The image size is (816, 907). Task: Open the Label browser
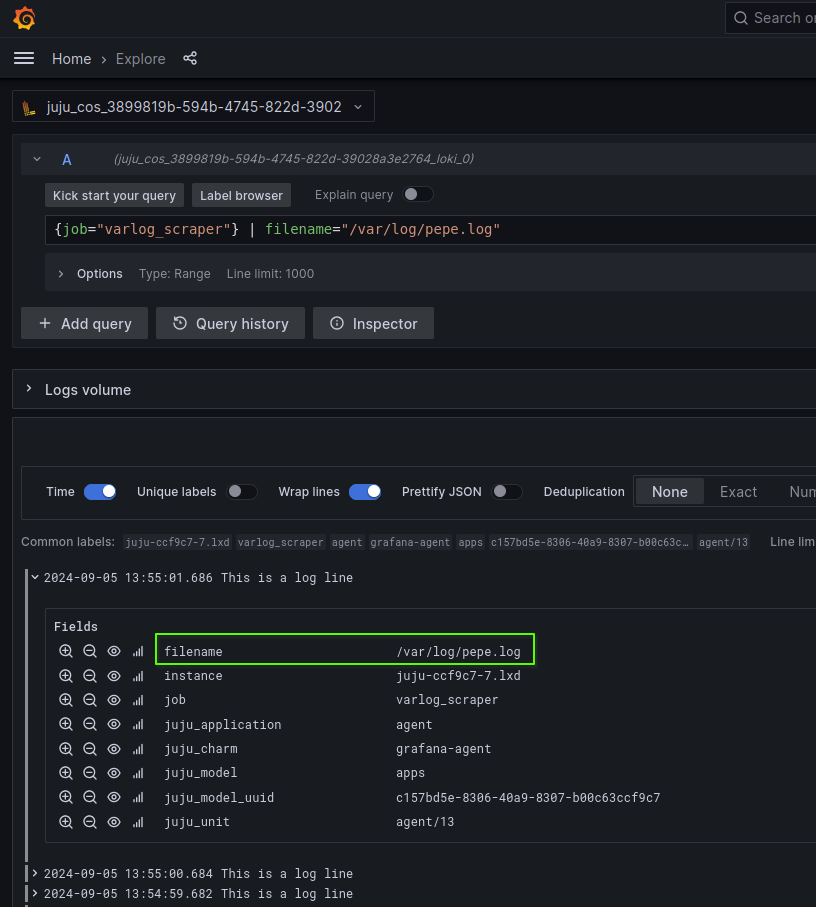tap(241, 195)
